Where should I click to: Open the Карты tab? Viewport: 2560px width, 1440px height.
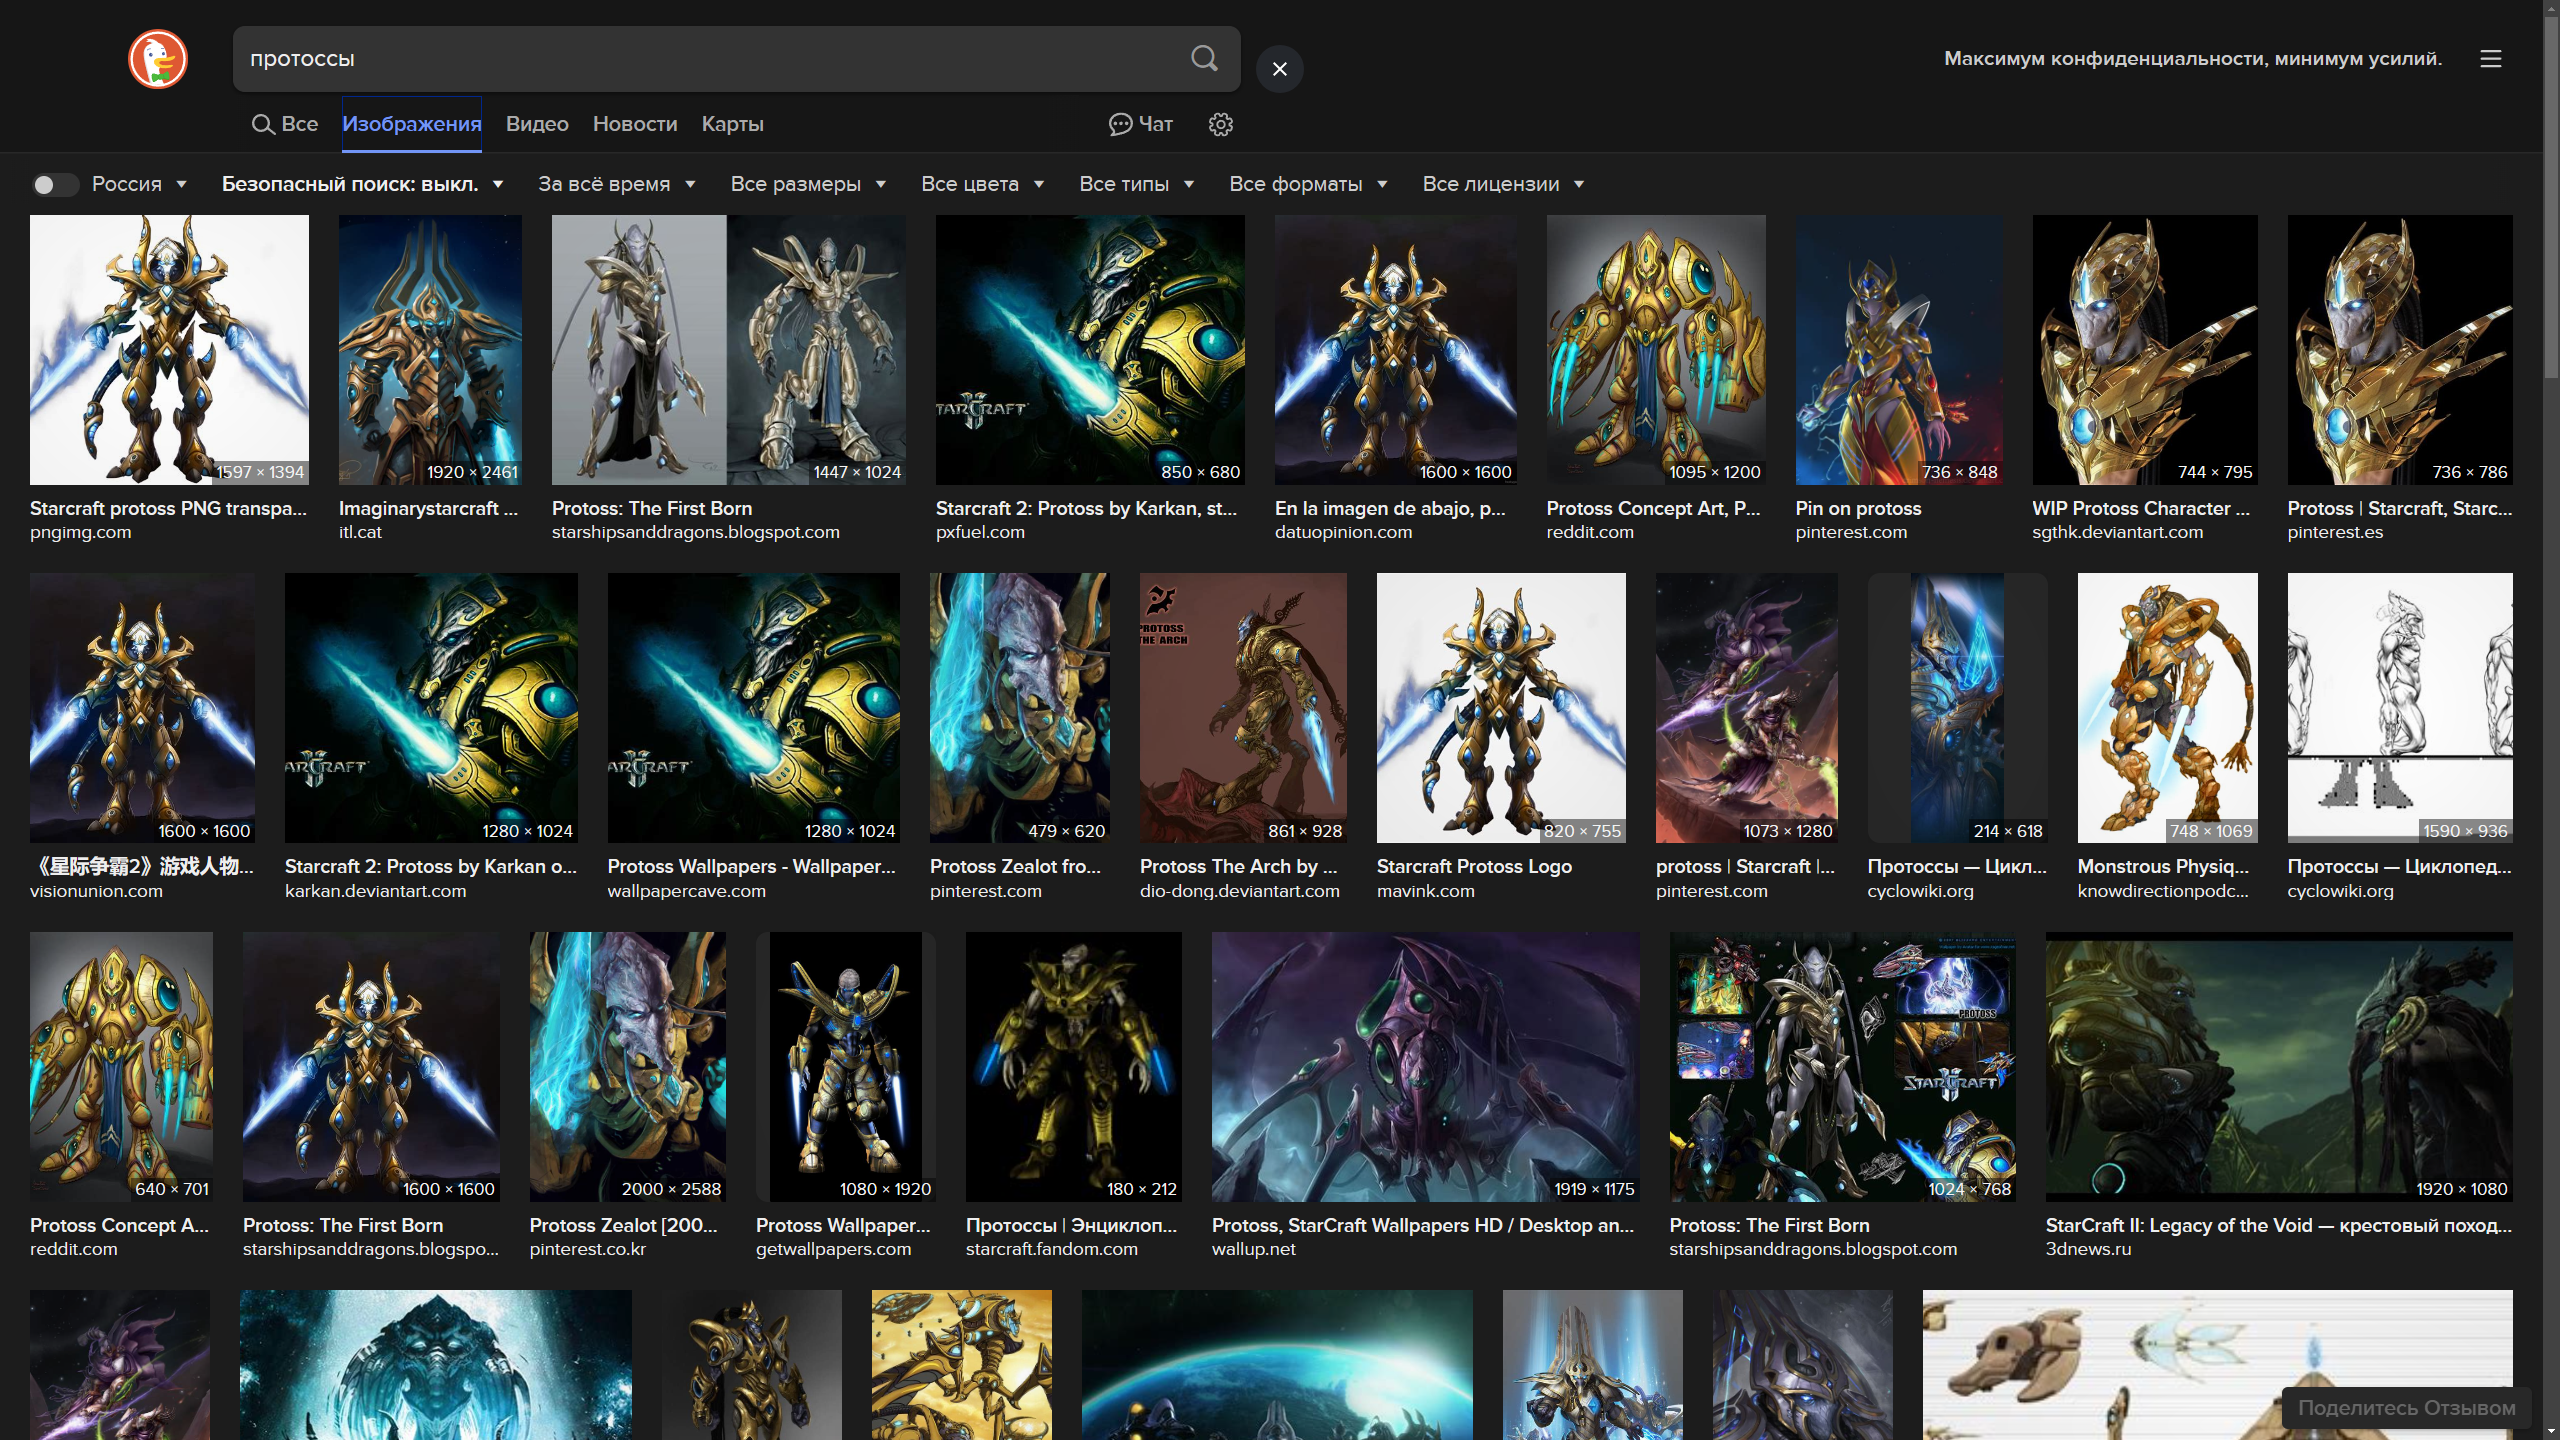pos(732,124)
